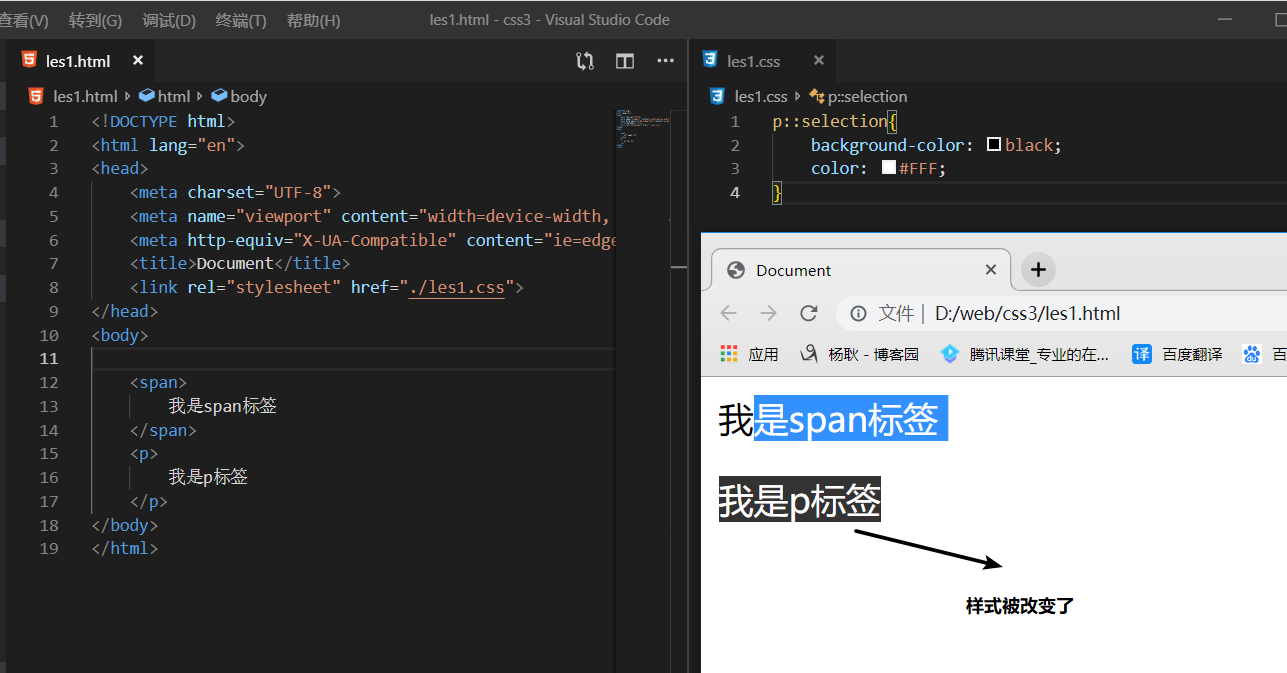Click the browser back arrow
The image size is (1287, 673).
(x=728, y=313)
